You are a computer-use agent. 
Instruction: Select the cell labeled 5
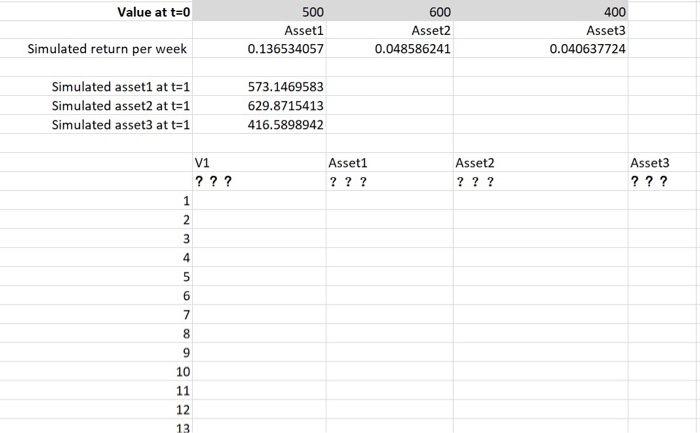96,276
